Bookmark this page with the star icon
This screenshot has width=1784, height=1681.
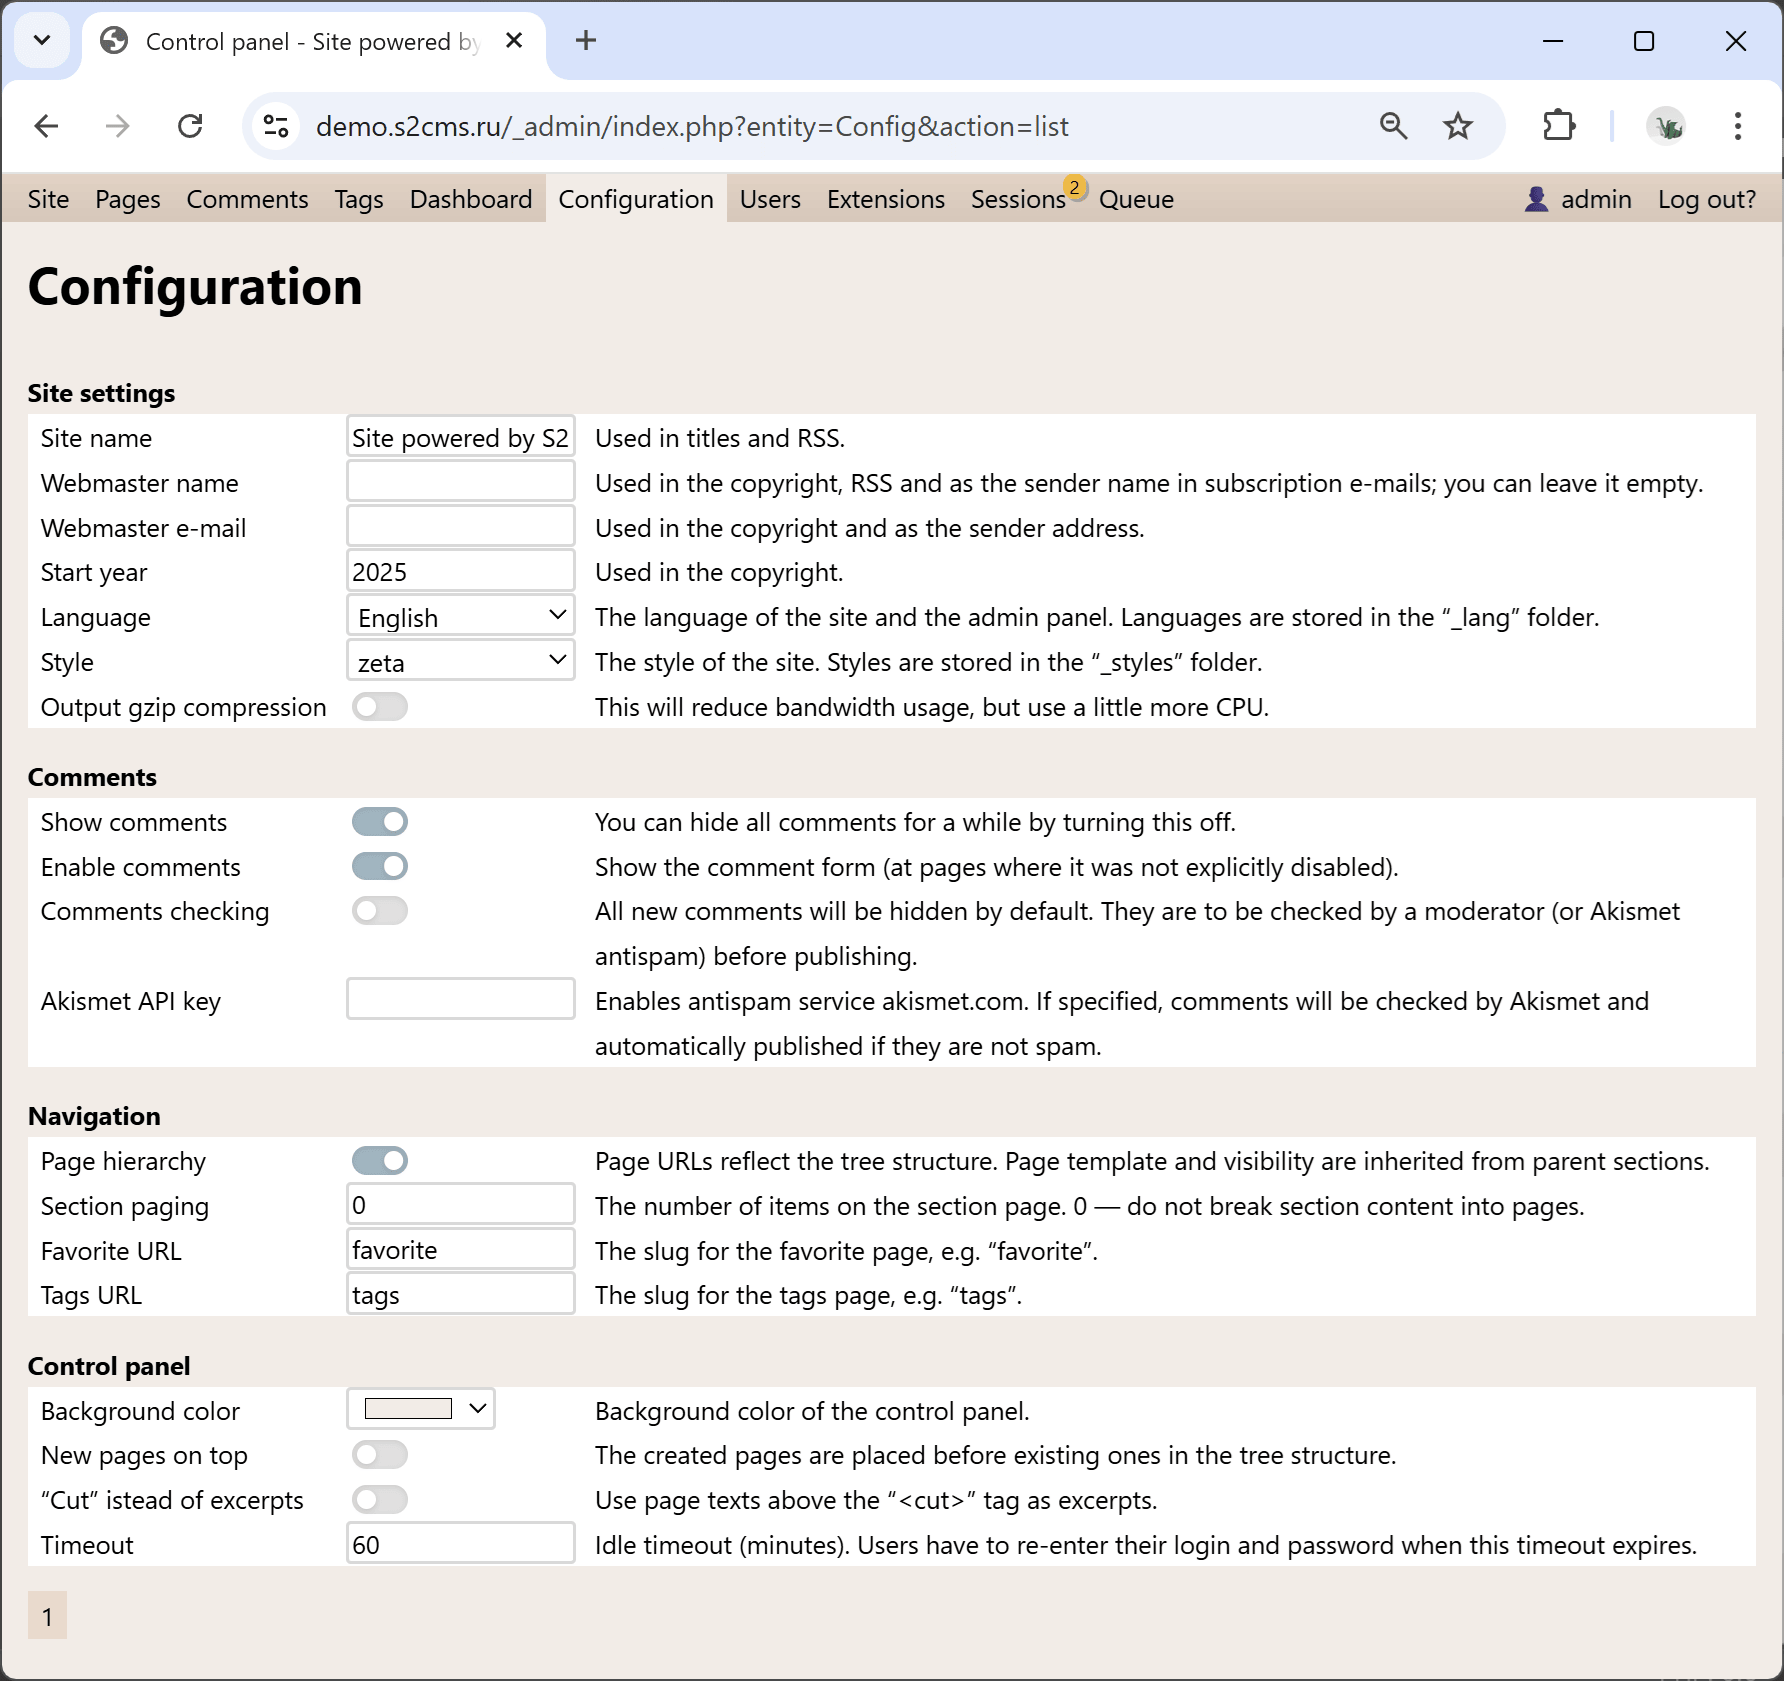tap(1458, 126)
